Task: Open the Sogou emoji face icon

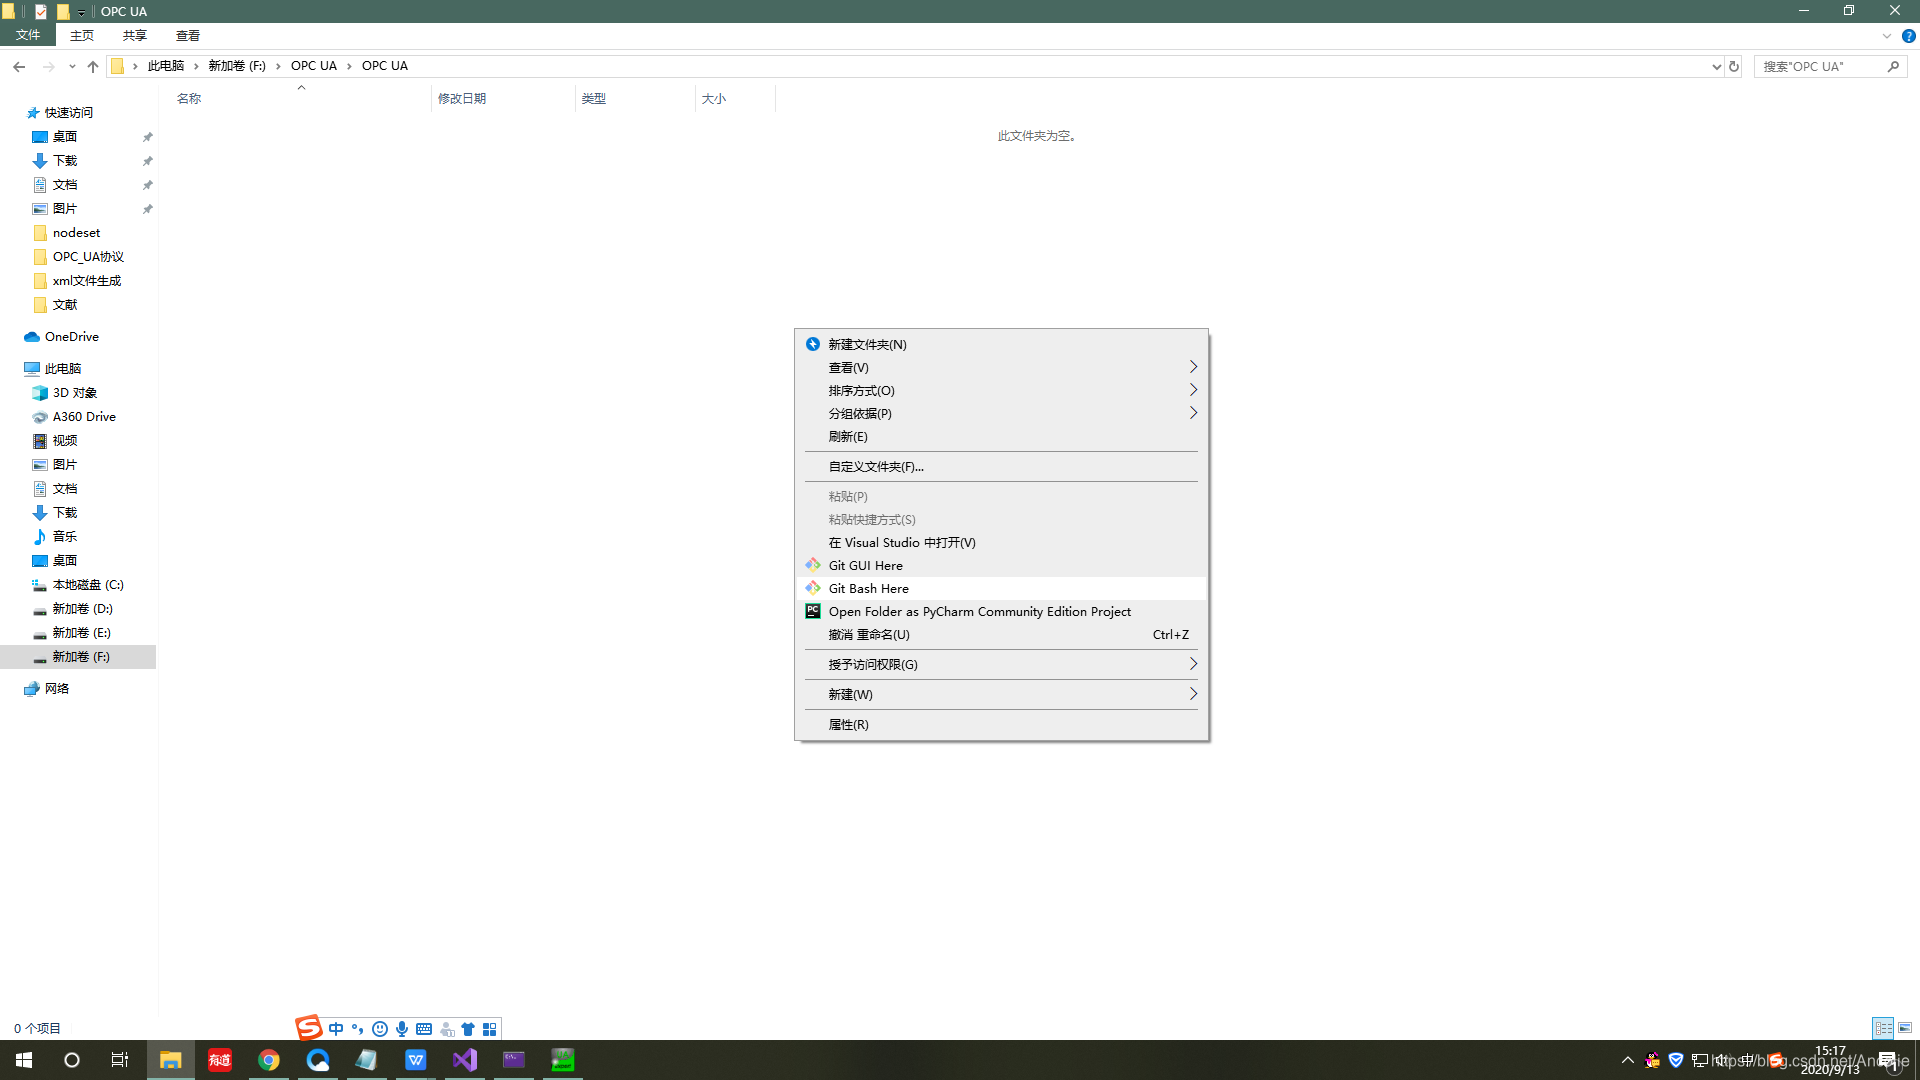Action: click(x=380, y=1029)
